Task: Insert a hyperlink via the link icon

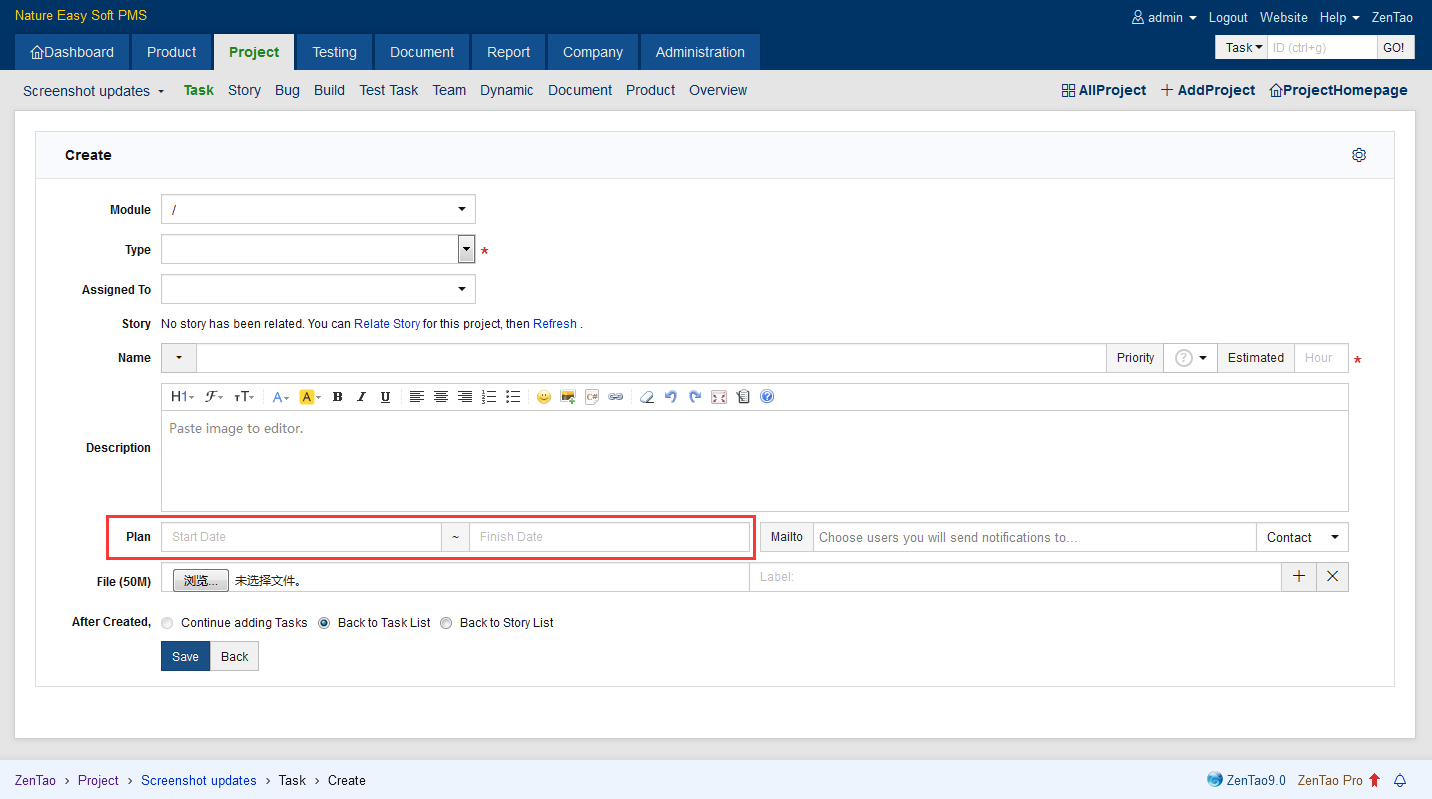Action: point(616,397)
